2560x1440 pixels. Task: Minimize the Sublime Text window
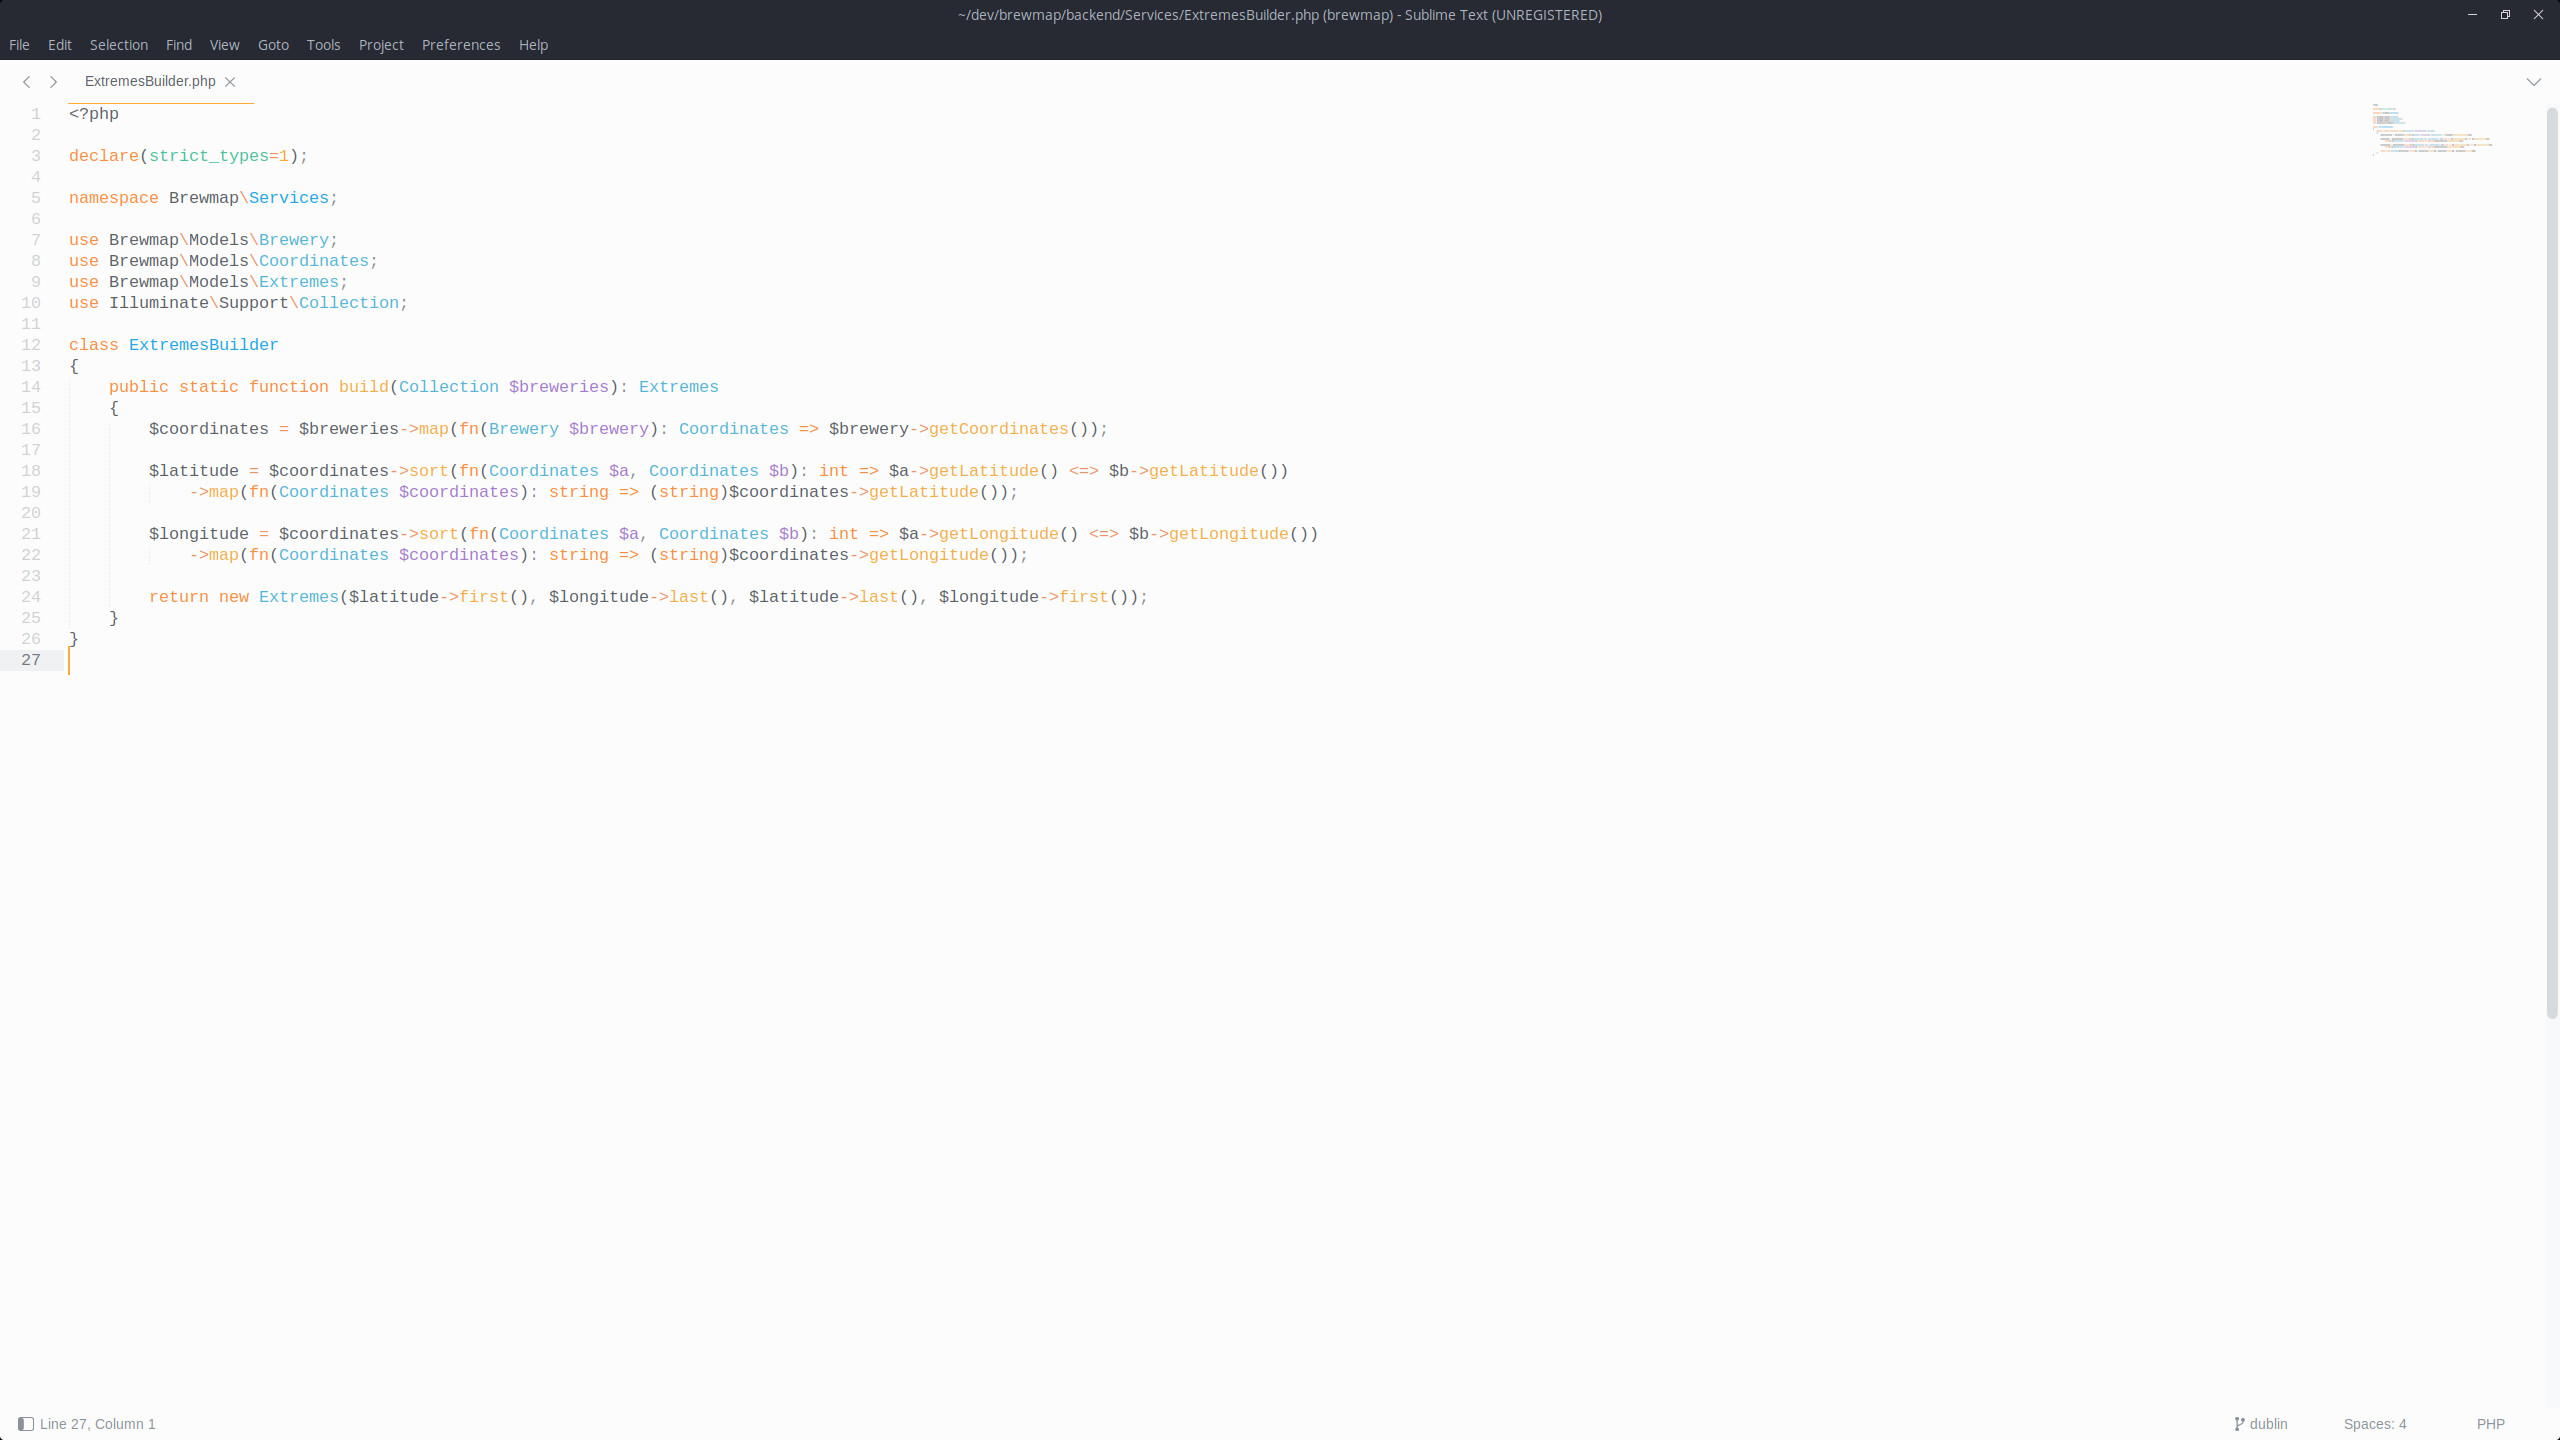pos(2470,14)
